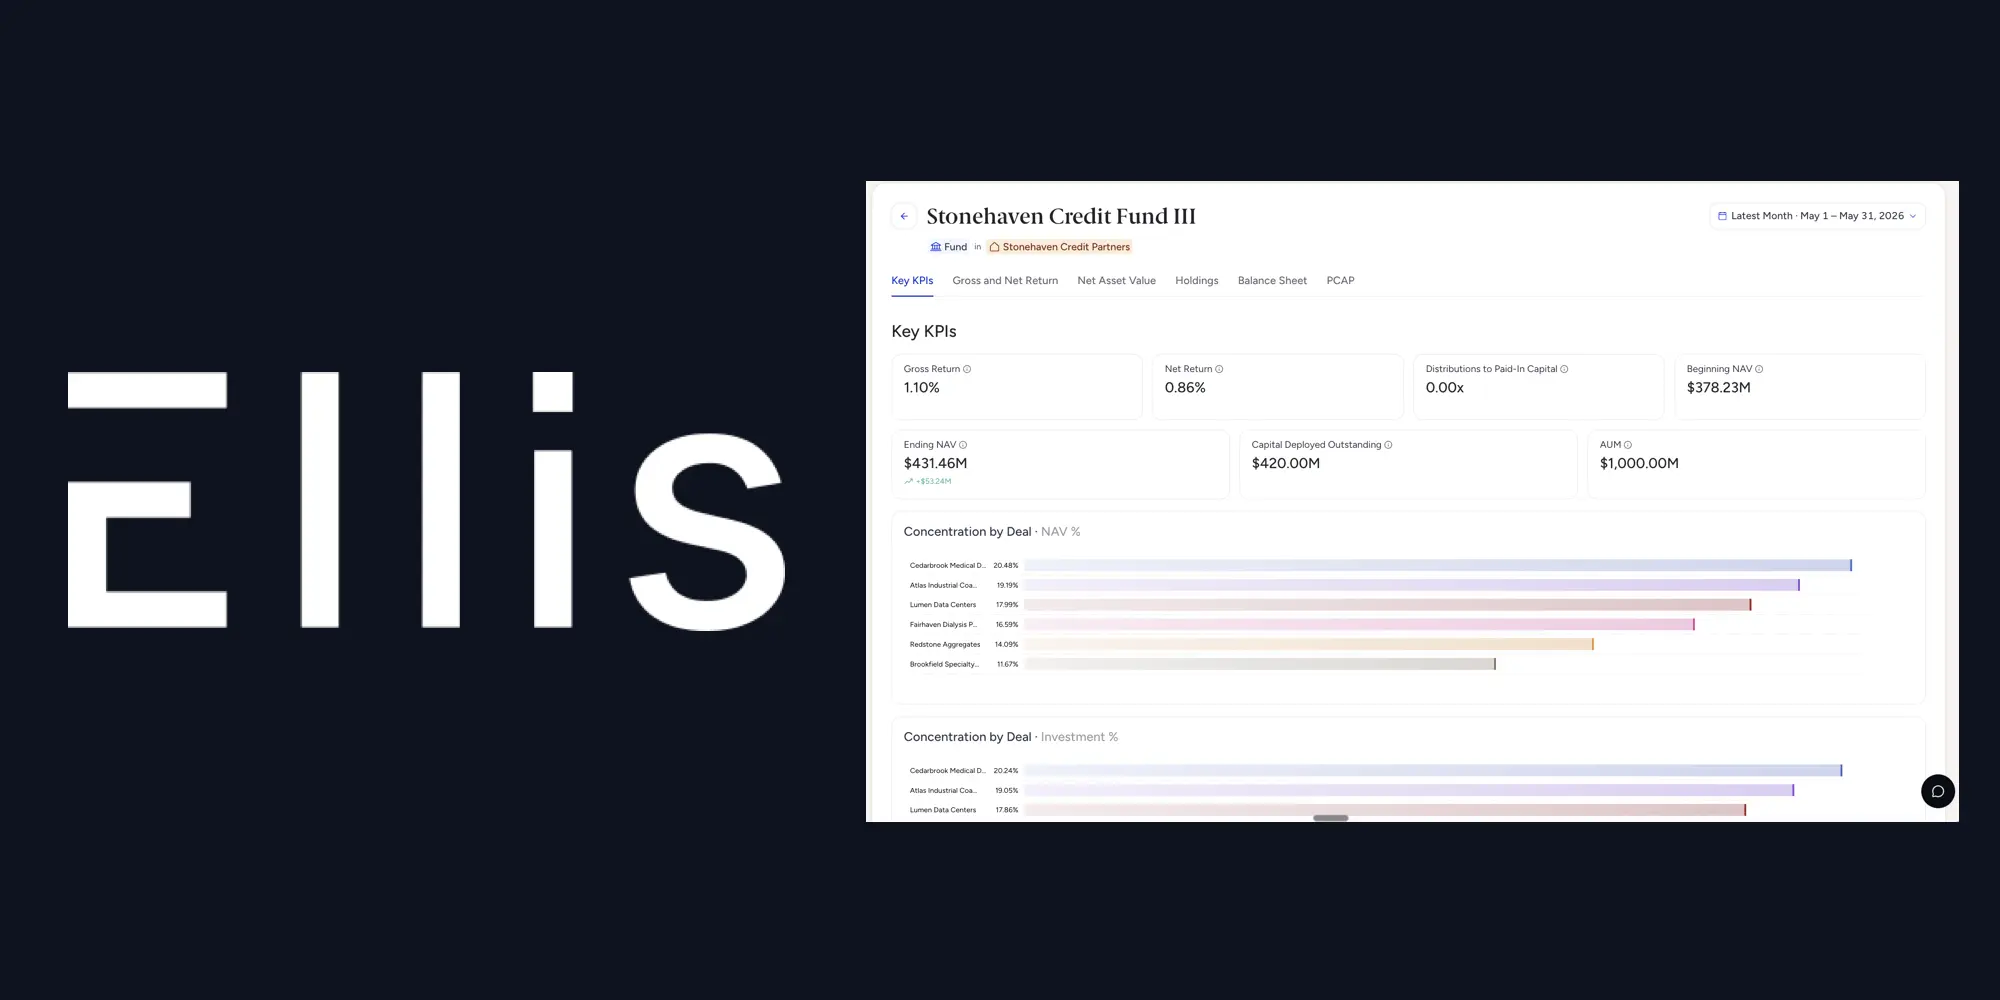This screenshot has height=1000, width=2000.
Task: Click the Atlas Industrial bar in NAV % chart
Action: click(x=1412, y=585)
